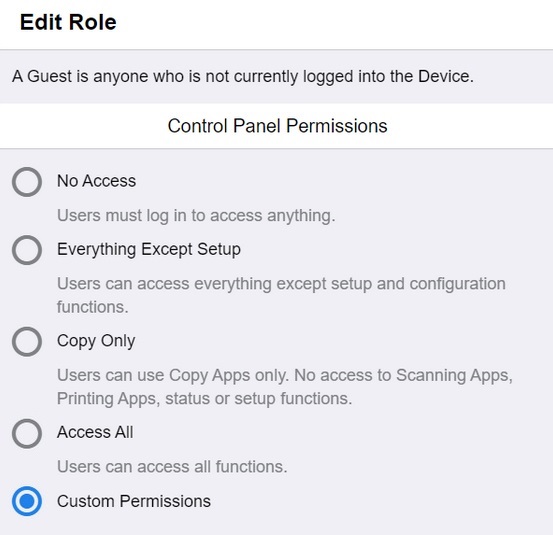Image resolution: width=553 pixels, height=535 pixels.
Task: Click 'Users can access all functions' description
Action: point(172,467)
